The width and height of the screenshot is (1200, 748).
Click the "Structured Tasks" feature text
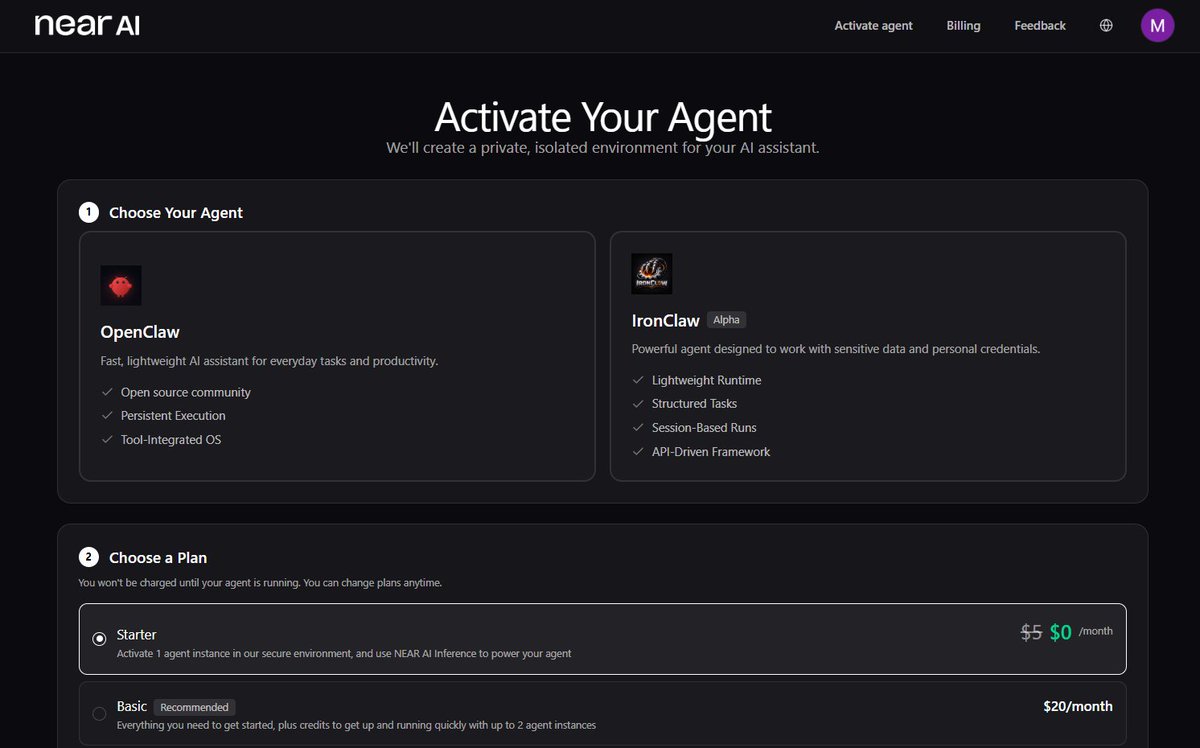[x=694, y=404]
